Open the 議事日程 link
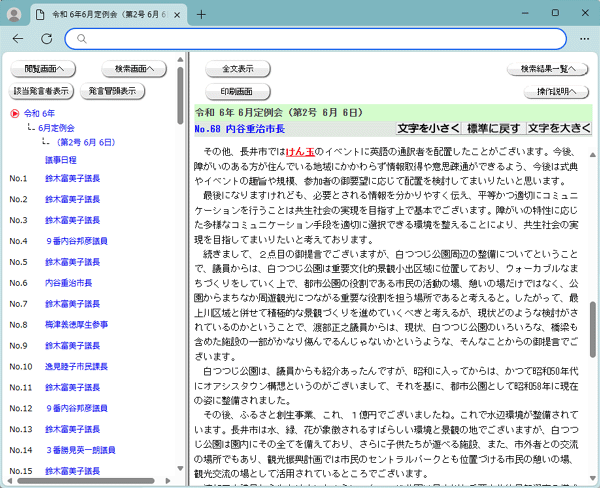This screenshot has width=600, height=488. coord(61,160)
